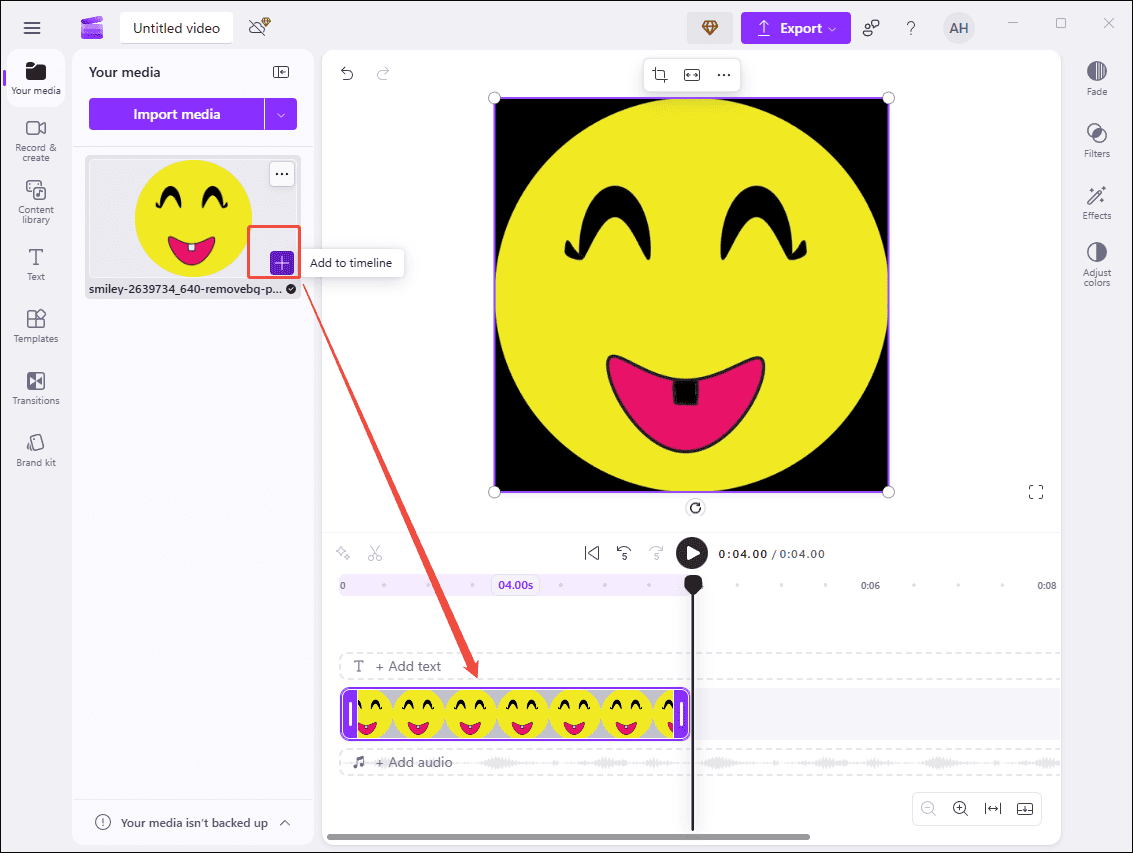
Task: Open the Content library panel
Action: pos(35,200)
